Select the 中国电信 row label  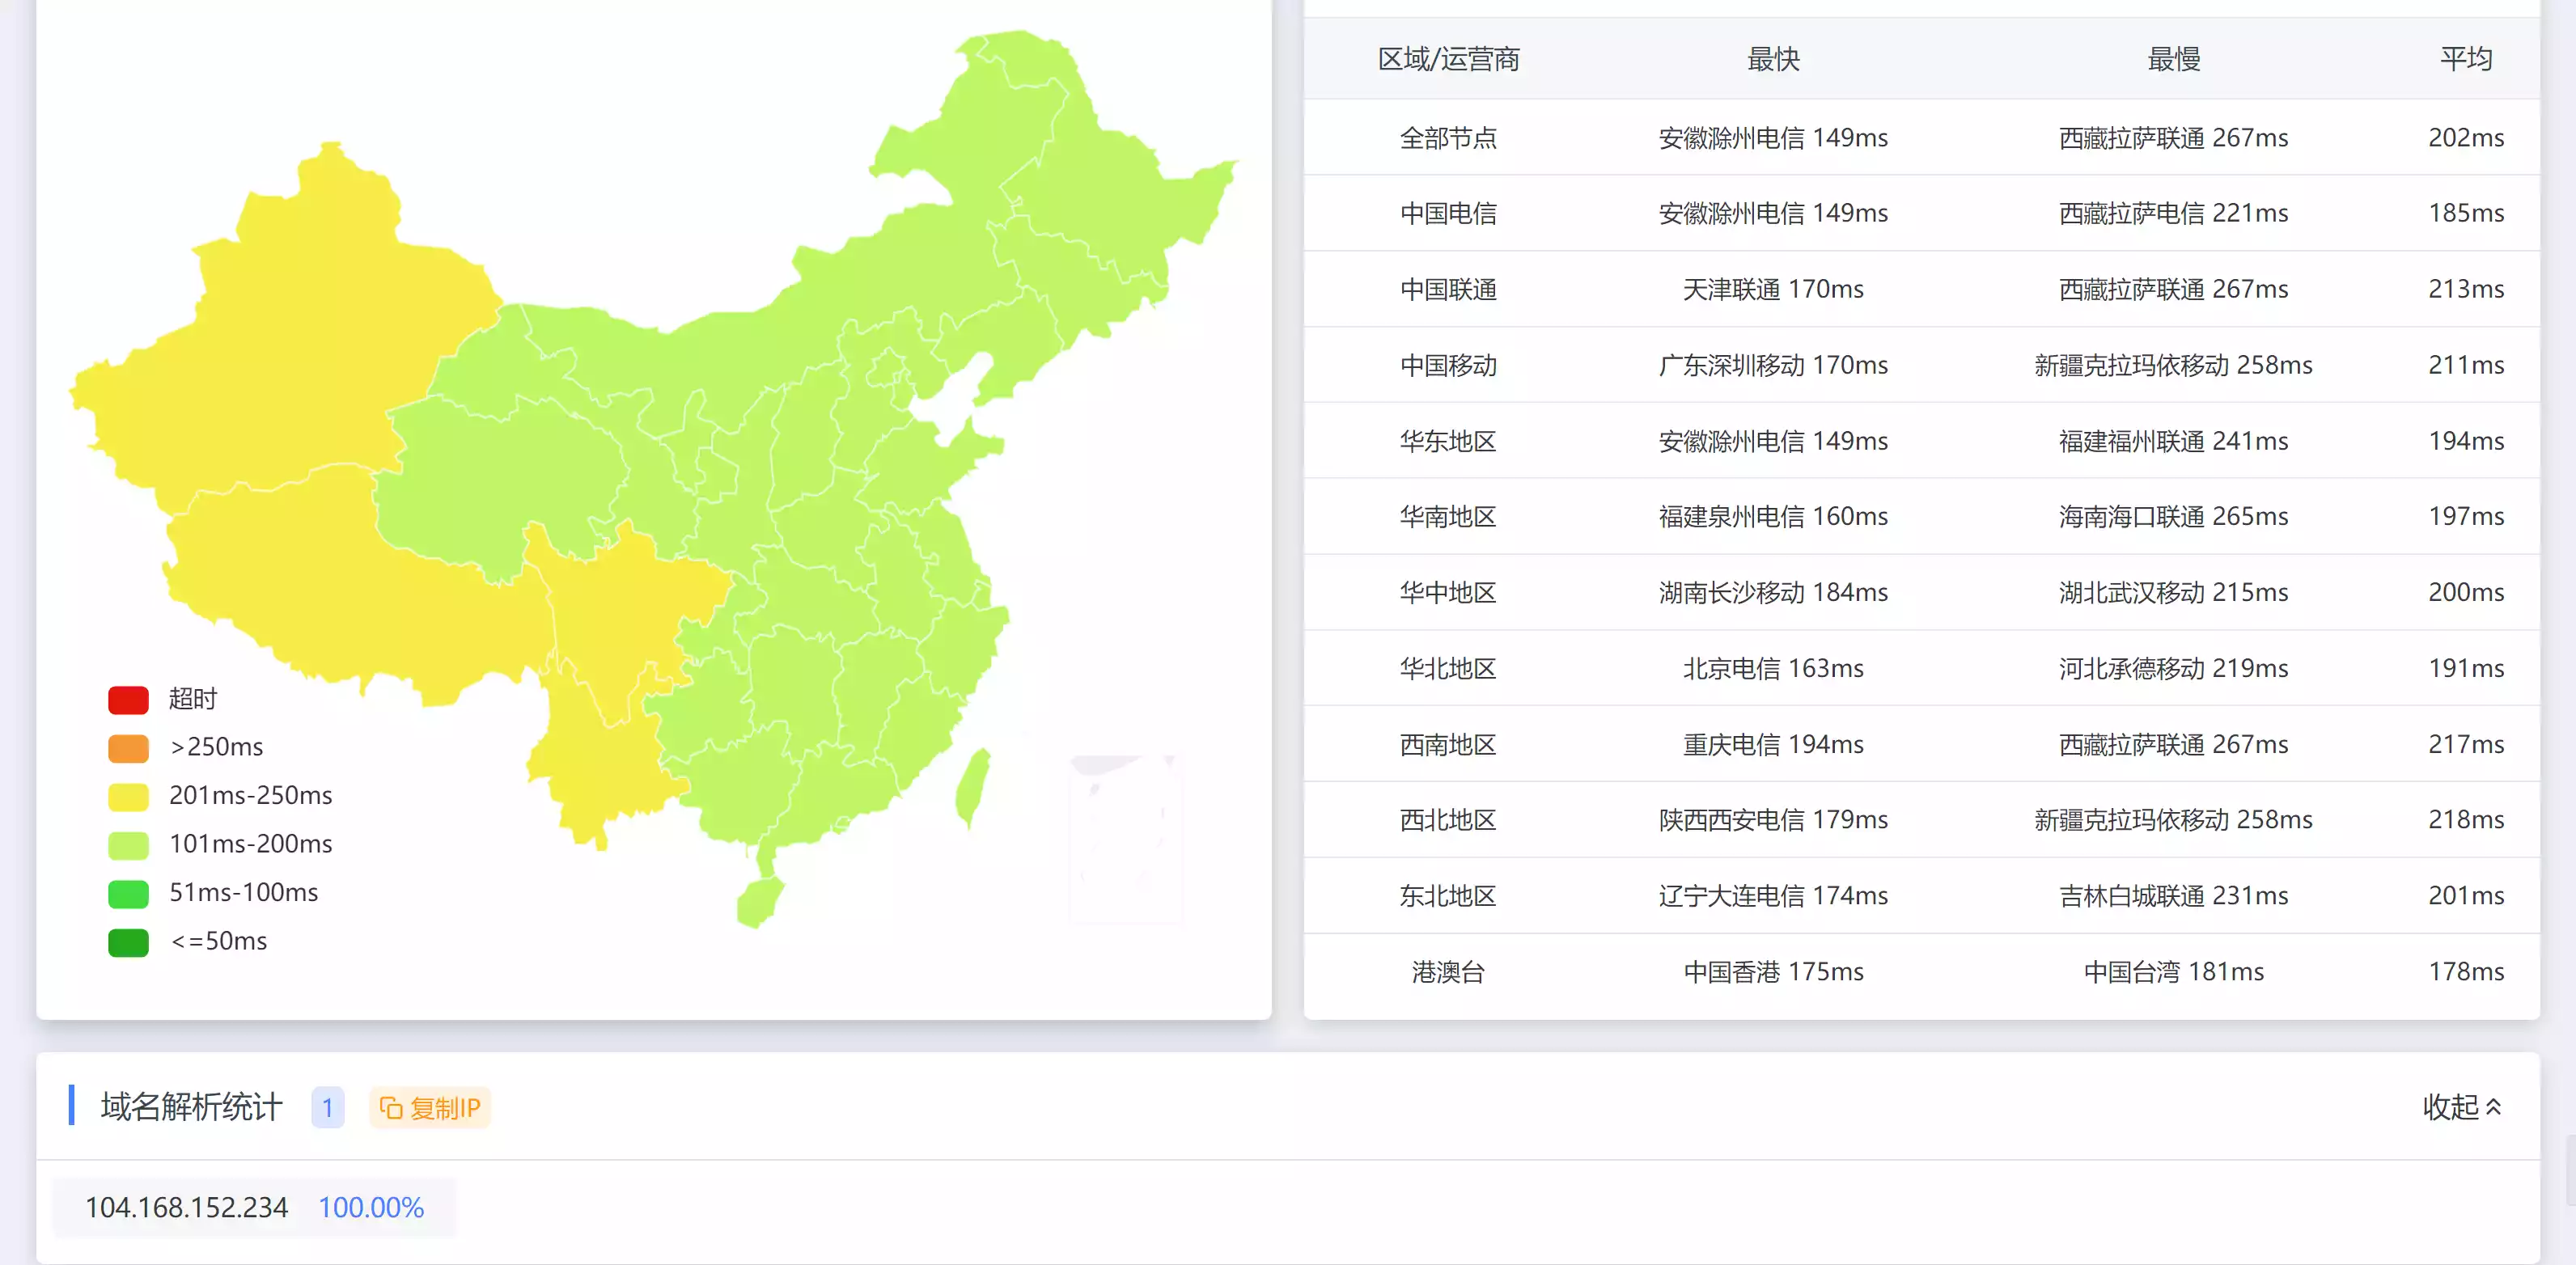(x=1448, y=213)
